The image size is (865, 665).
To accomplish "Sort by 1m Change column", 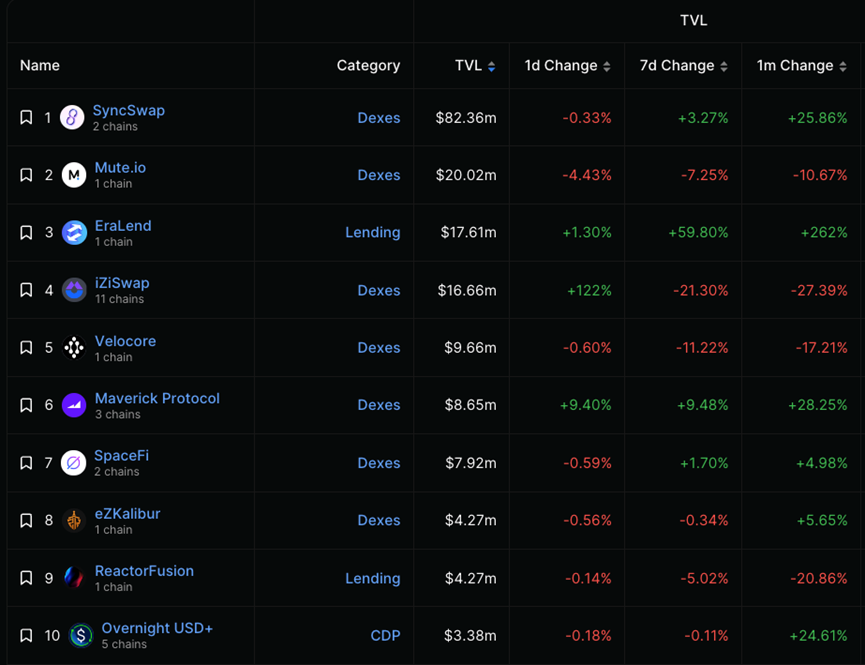I will 801,66.
